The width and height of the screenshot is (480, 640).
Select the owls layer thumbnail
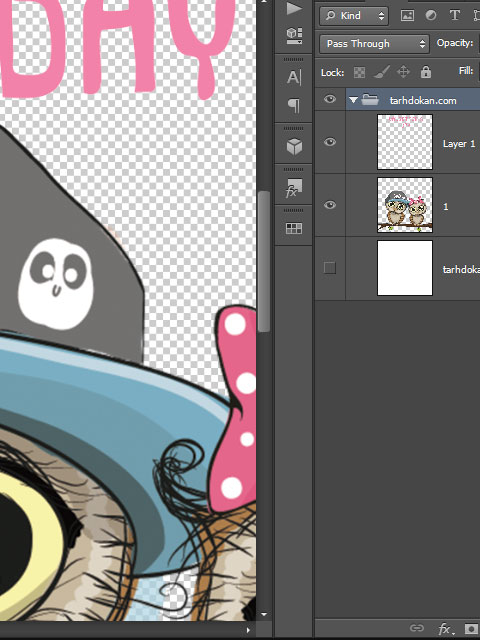(405, 205)
